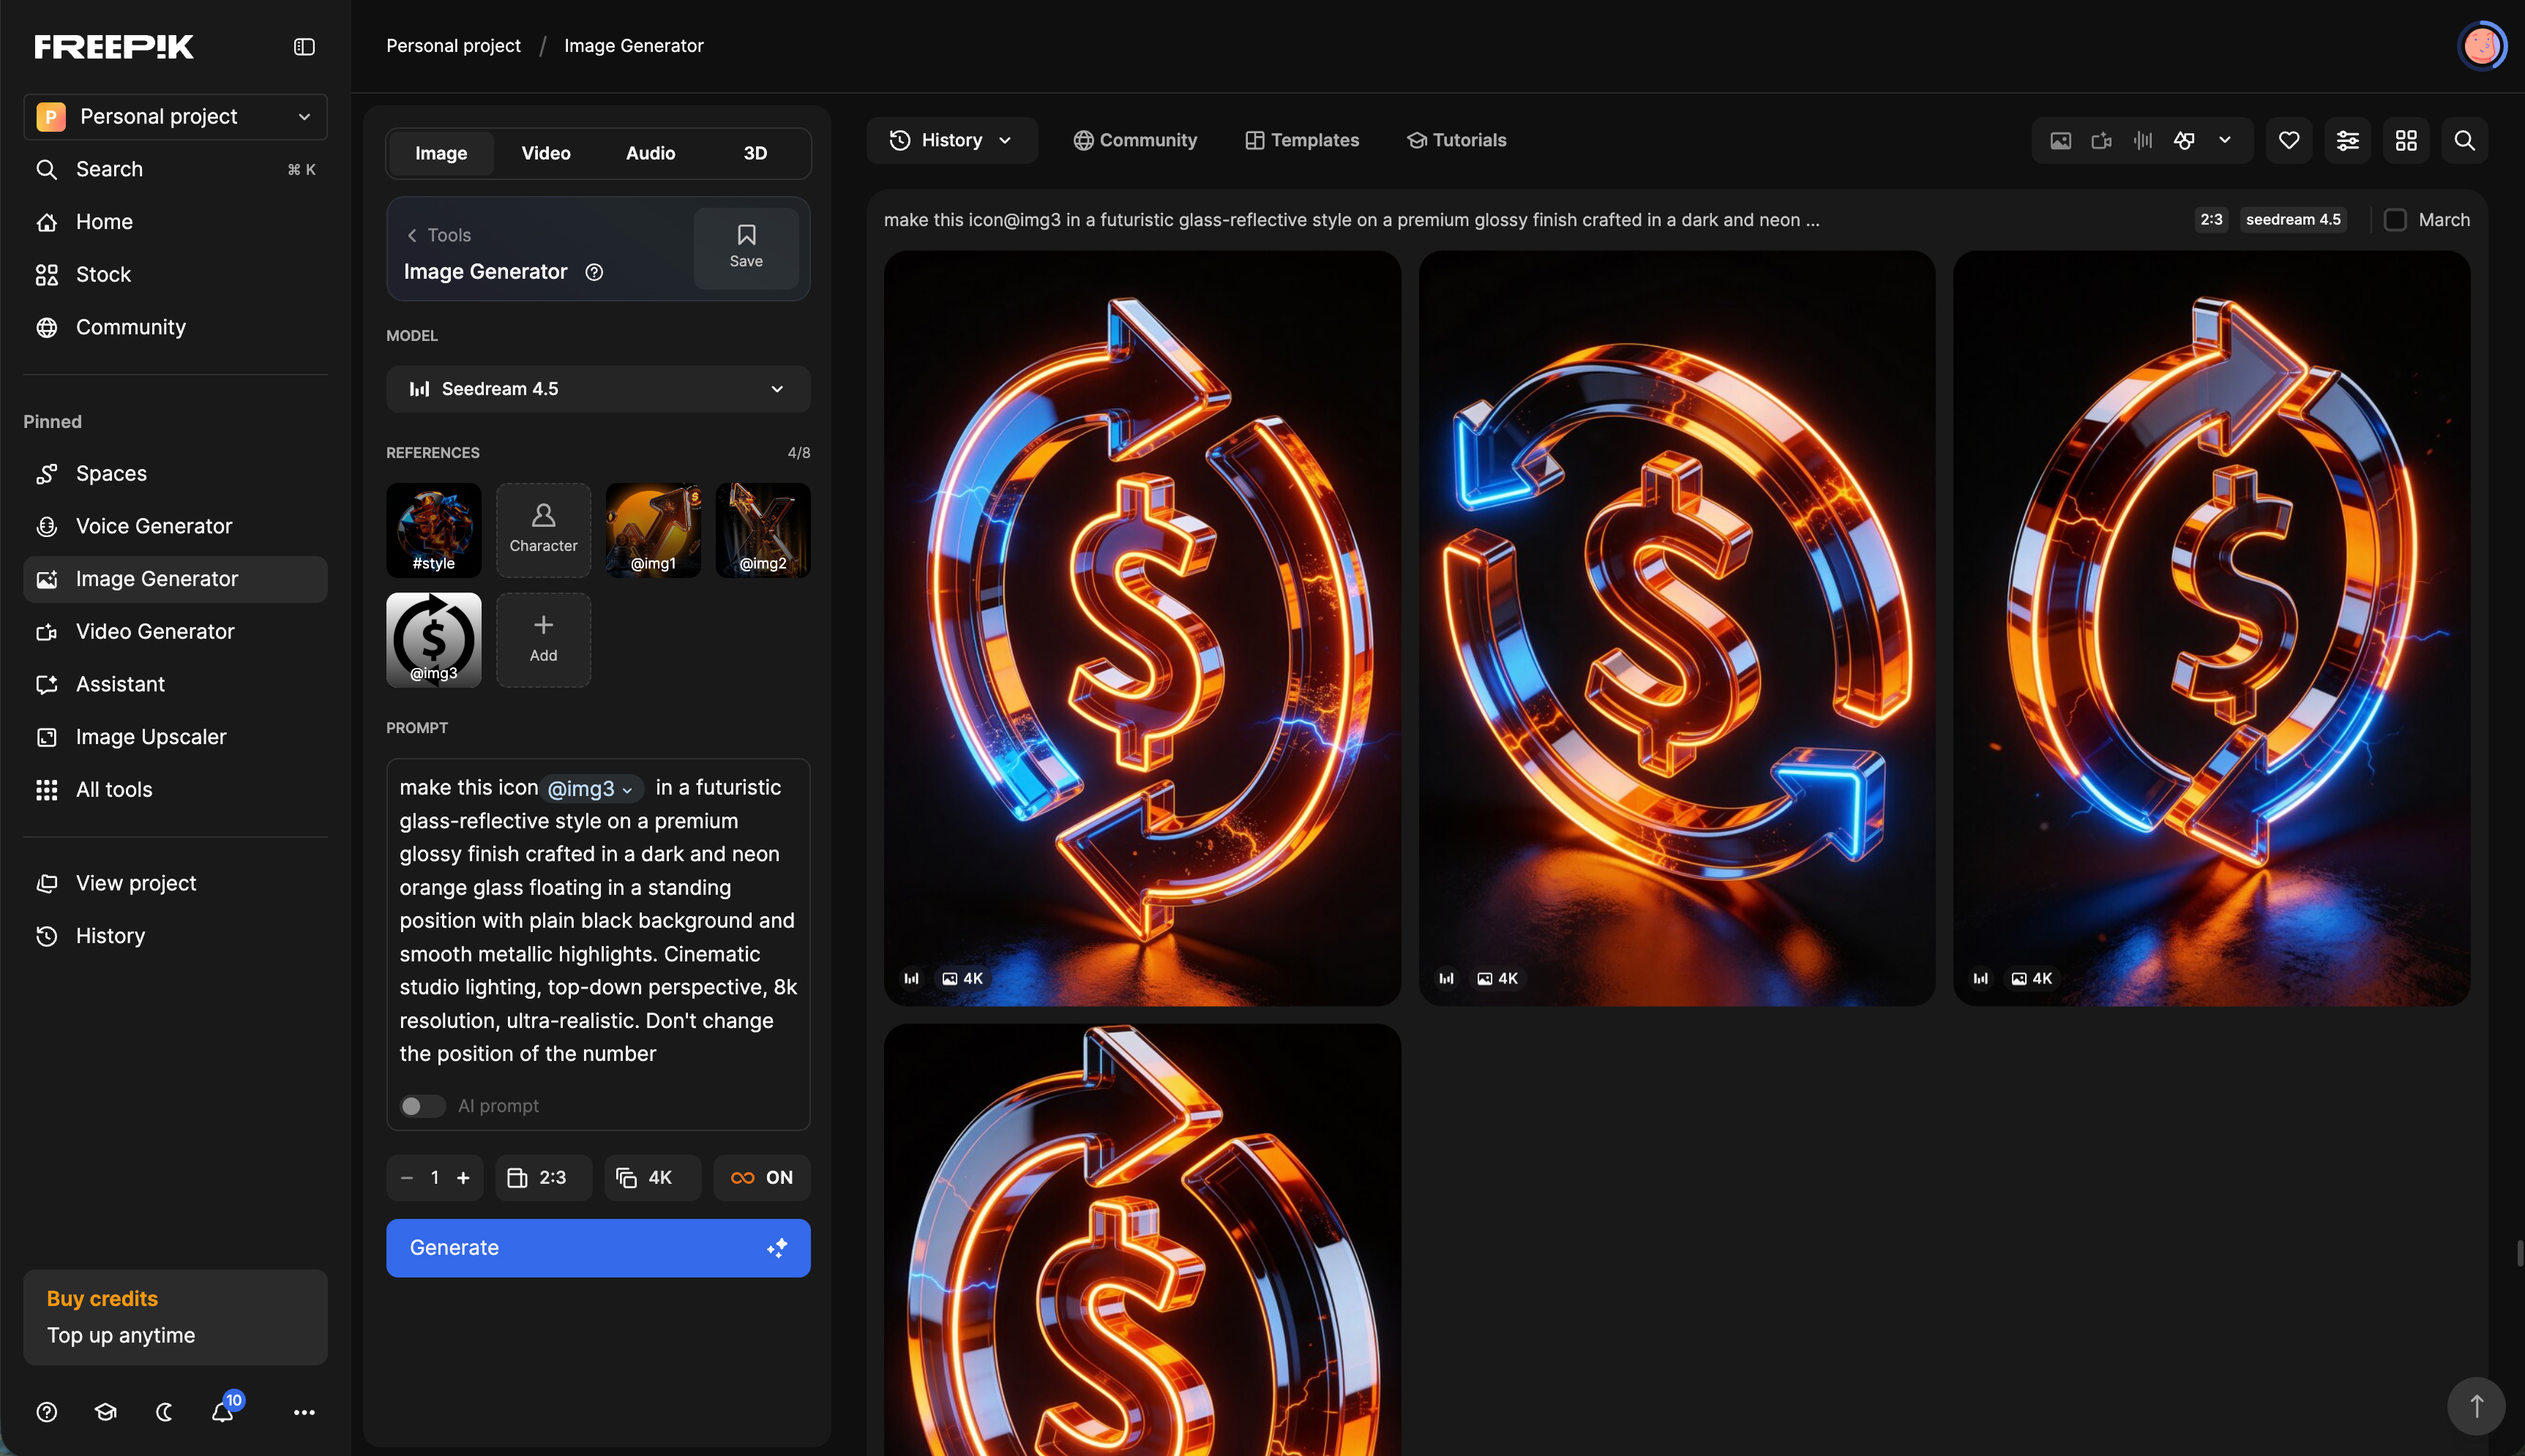Open Spaces in pinned list

[175, 473]
